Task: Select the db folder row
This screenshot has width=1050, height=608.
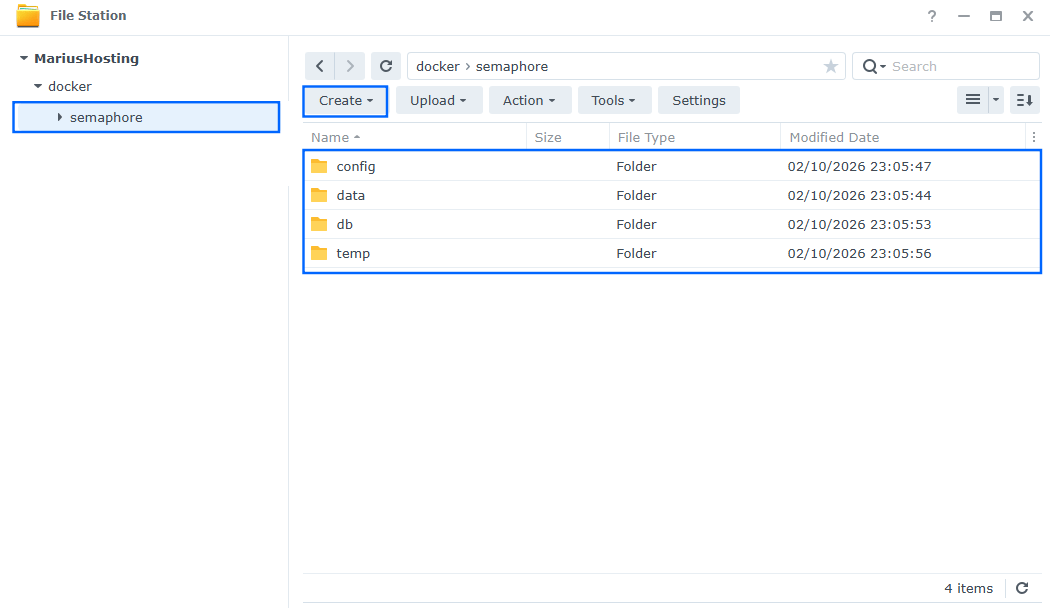Action: (x=600, y=224)
